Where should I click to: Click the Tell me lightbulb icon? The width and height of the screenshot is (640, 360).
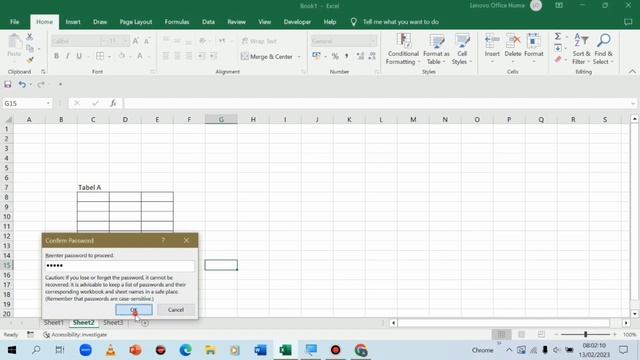353,22
